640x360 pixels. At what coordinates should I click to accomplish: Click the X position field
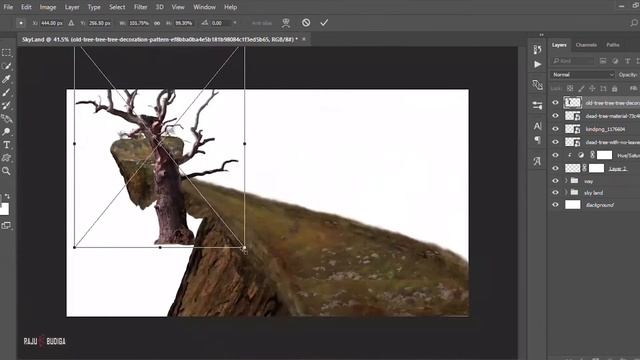(x=51, y=23)
